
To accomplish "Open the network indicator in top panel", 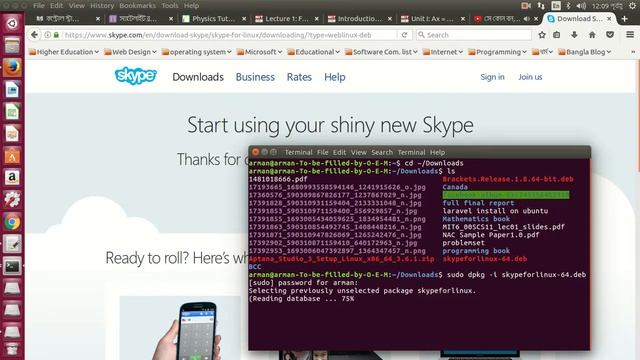I will [x=541, y=6].
